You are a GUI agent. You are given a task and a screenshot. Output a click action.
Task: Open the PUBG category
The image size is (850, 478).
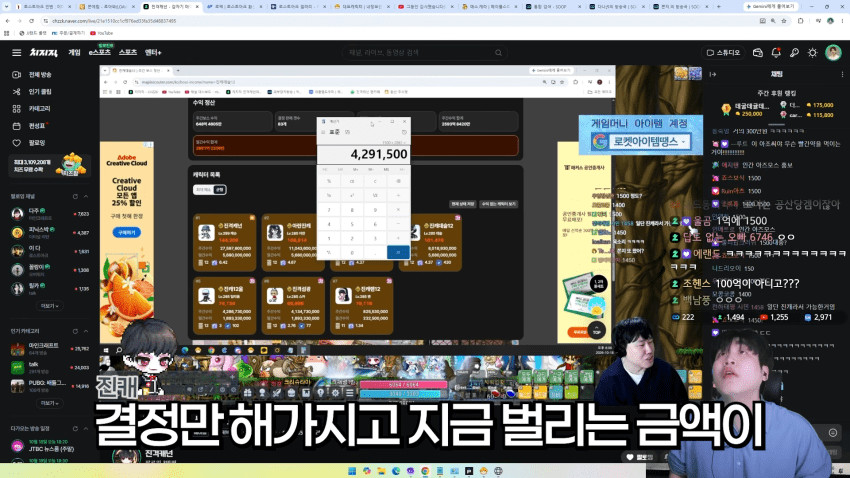[x=49, y=386]
